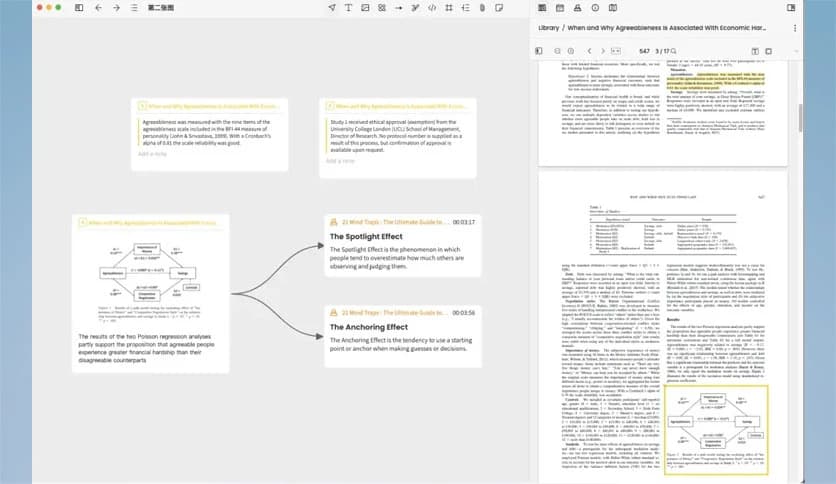Click the ethical approval card source title
Image resolution: width=836 pixels, height=484 pixels.
pos(400,106)
